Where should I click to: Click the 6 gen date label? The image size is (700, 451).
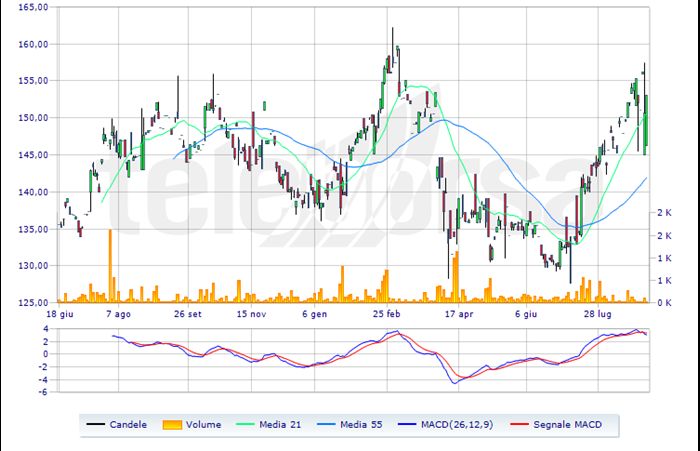point(314,314)
